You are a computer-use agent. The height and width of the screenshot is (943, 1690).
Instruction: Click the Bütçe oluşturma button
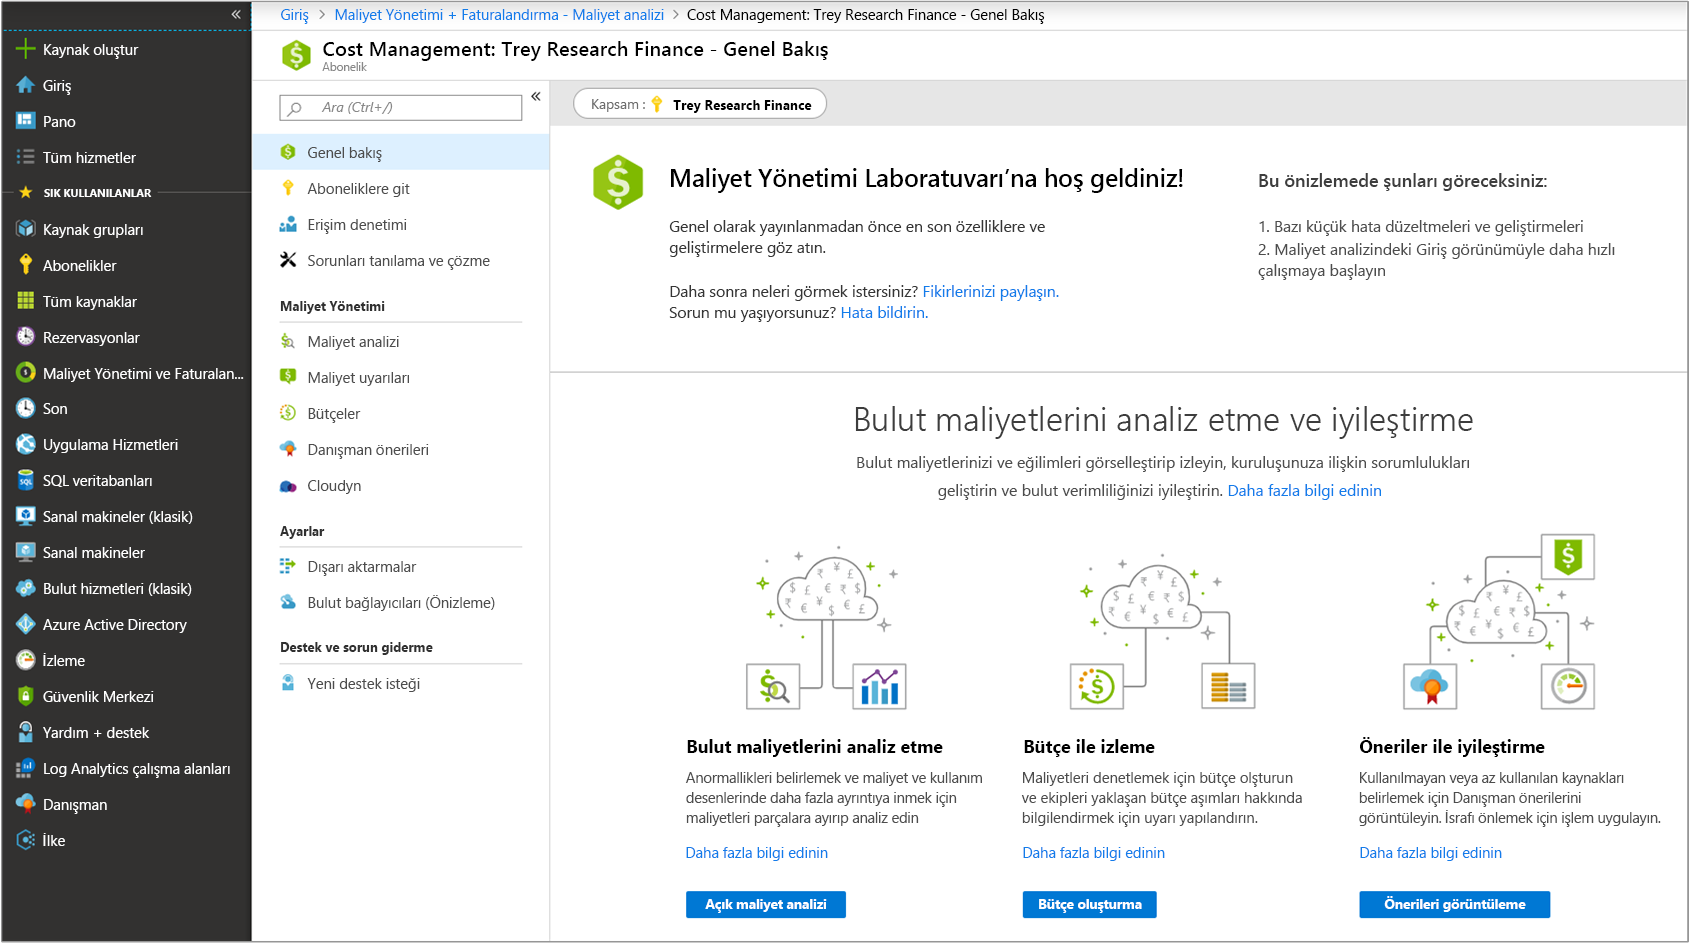1090,904
